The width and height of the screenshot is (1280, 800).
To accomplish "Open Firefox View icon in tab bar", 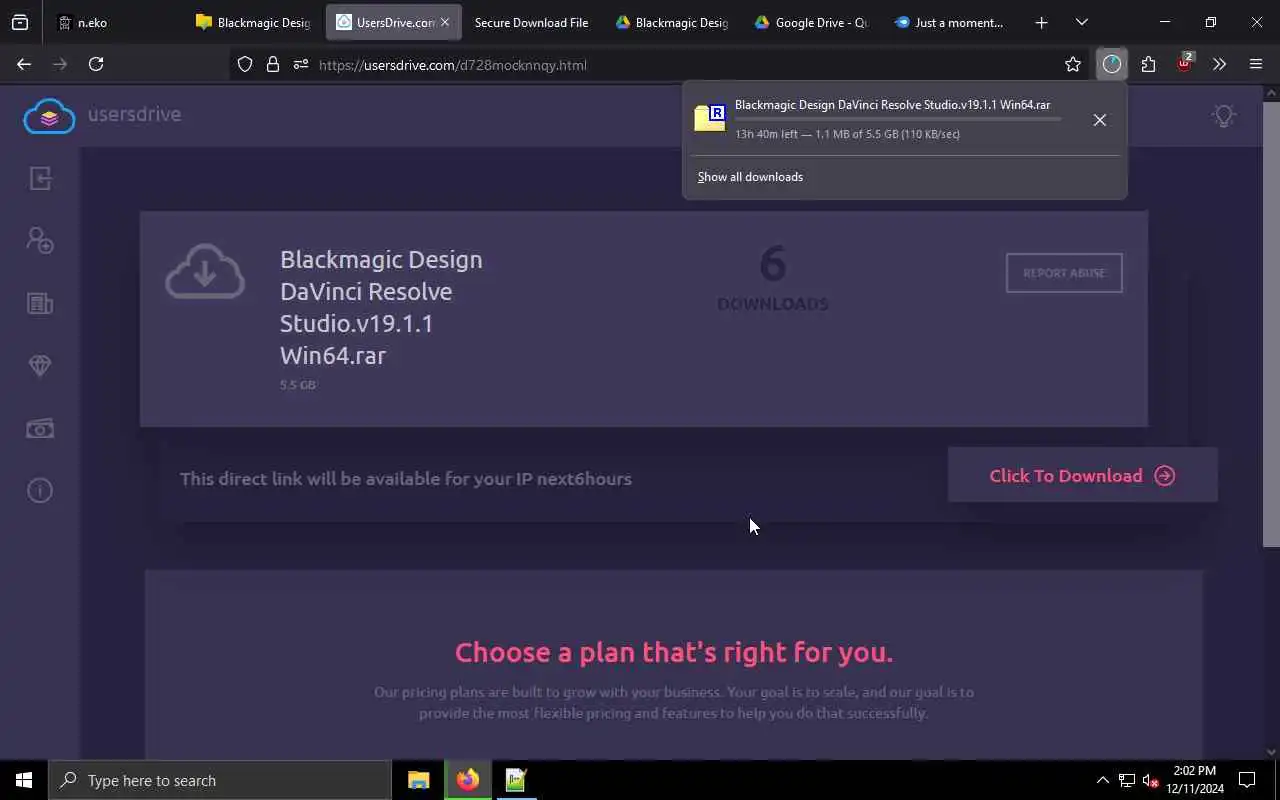I will tap(19, 22).
